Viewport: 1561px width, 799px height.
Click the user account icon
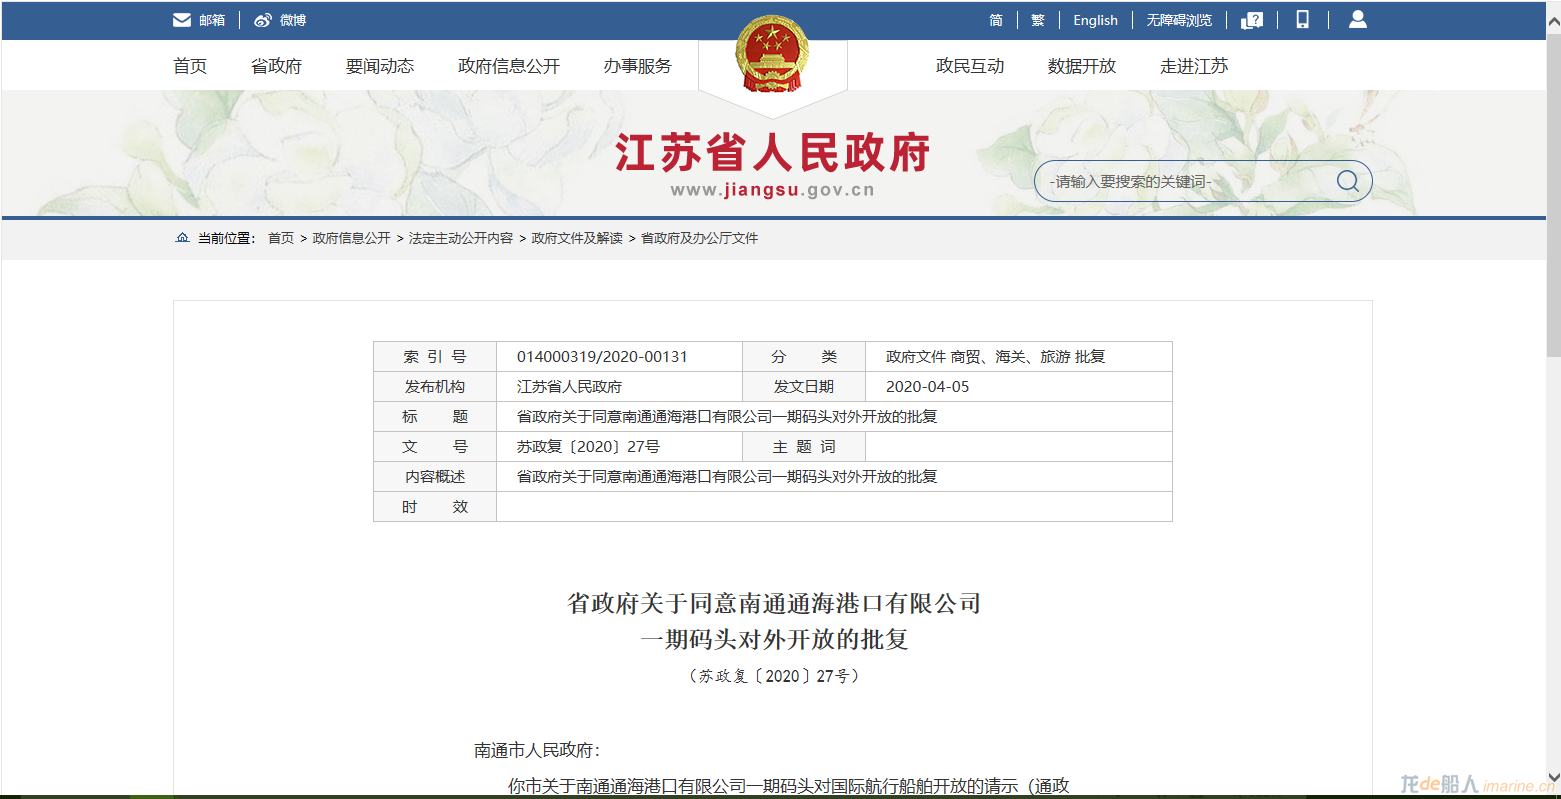point(1357,19)
